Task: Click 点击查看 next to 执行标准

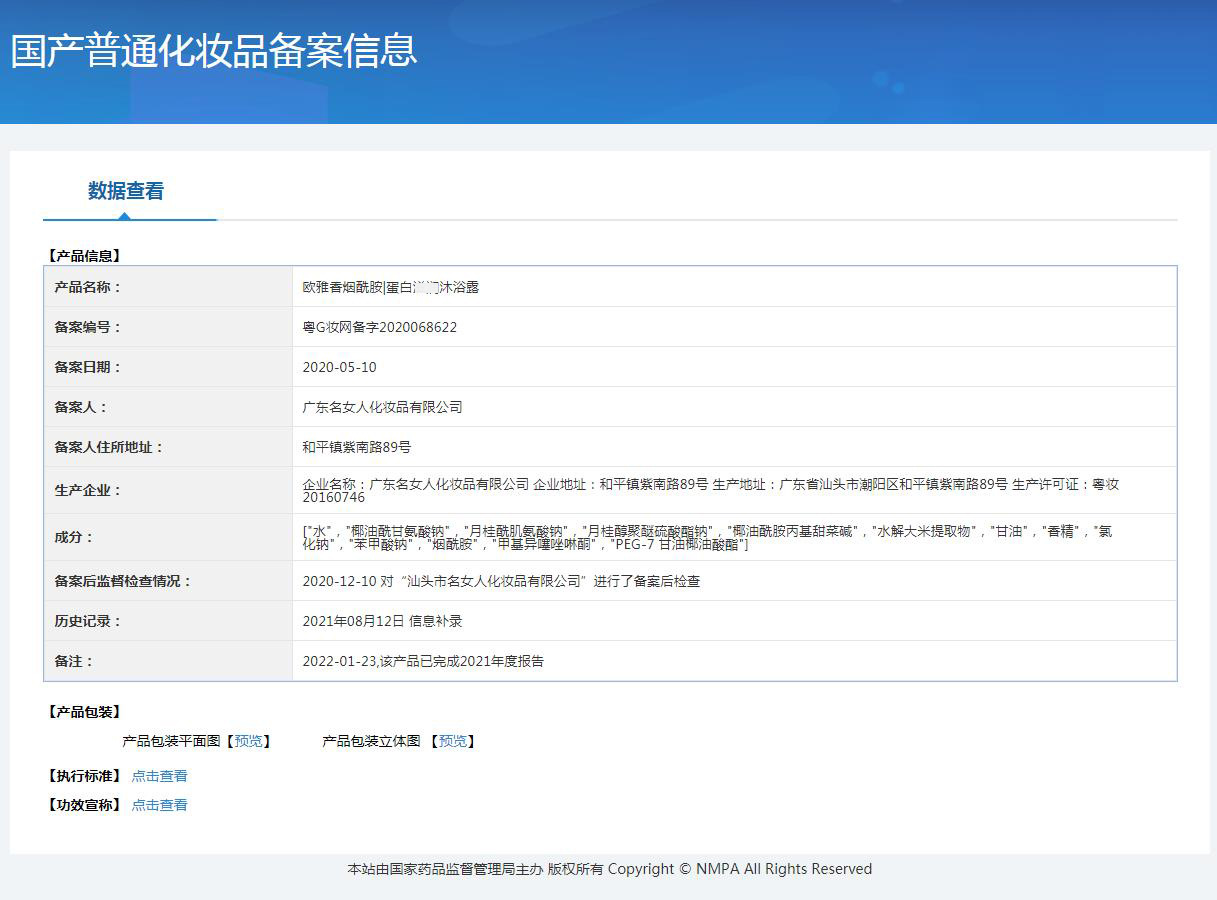Action: (159, 776)
